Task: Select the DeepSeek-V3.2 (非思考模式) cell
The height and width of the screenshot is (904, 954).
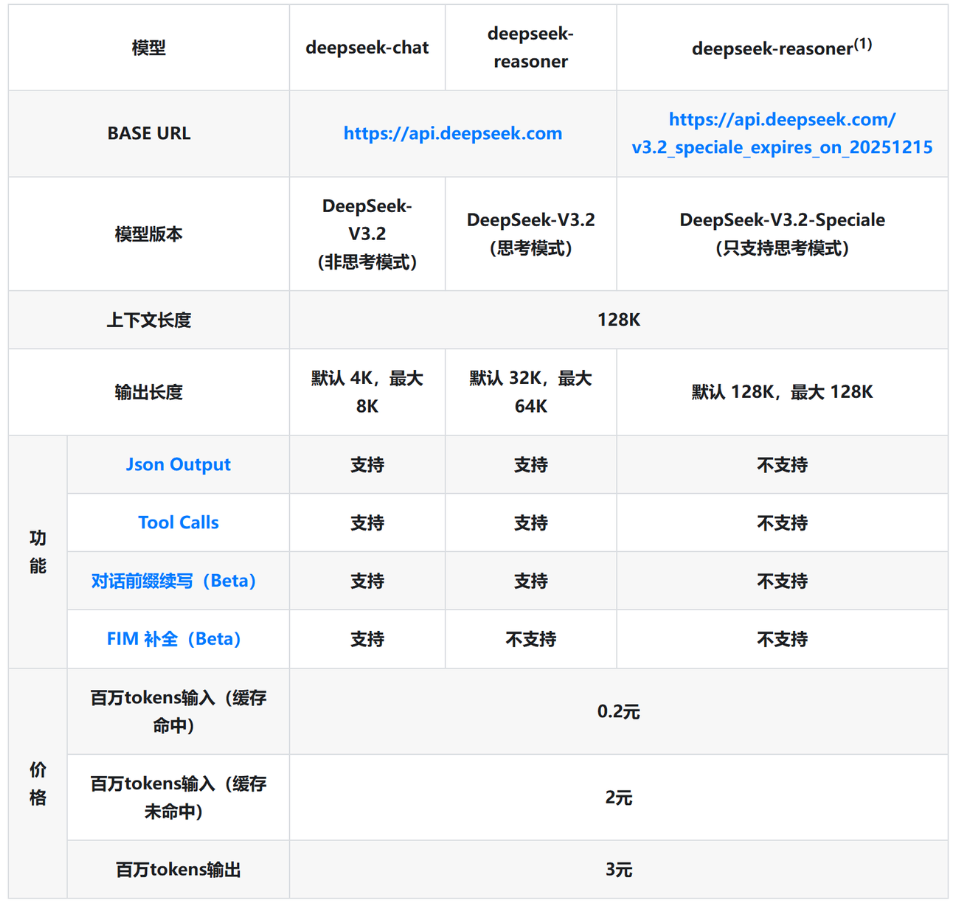Action: pos(367,234)
